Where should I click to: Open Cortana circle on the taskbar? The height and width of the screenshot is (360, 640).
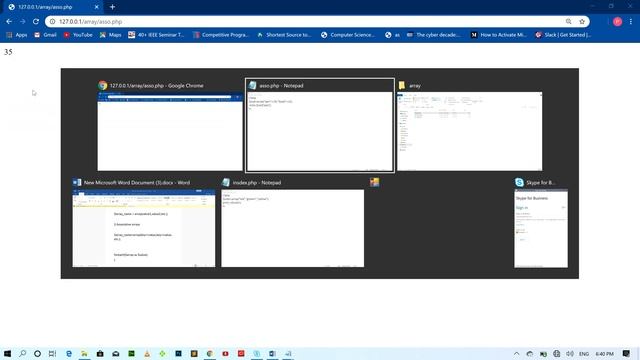click(x=37, y=353)
